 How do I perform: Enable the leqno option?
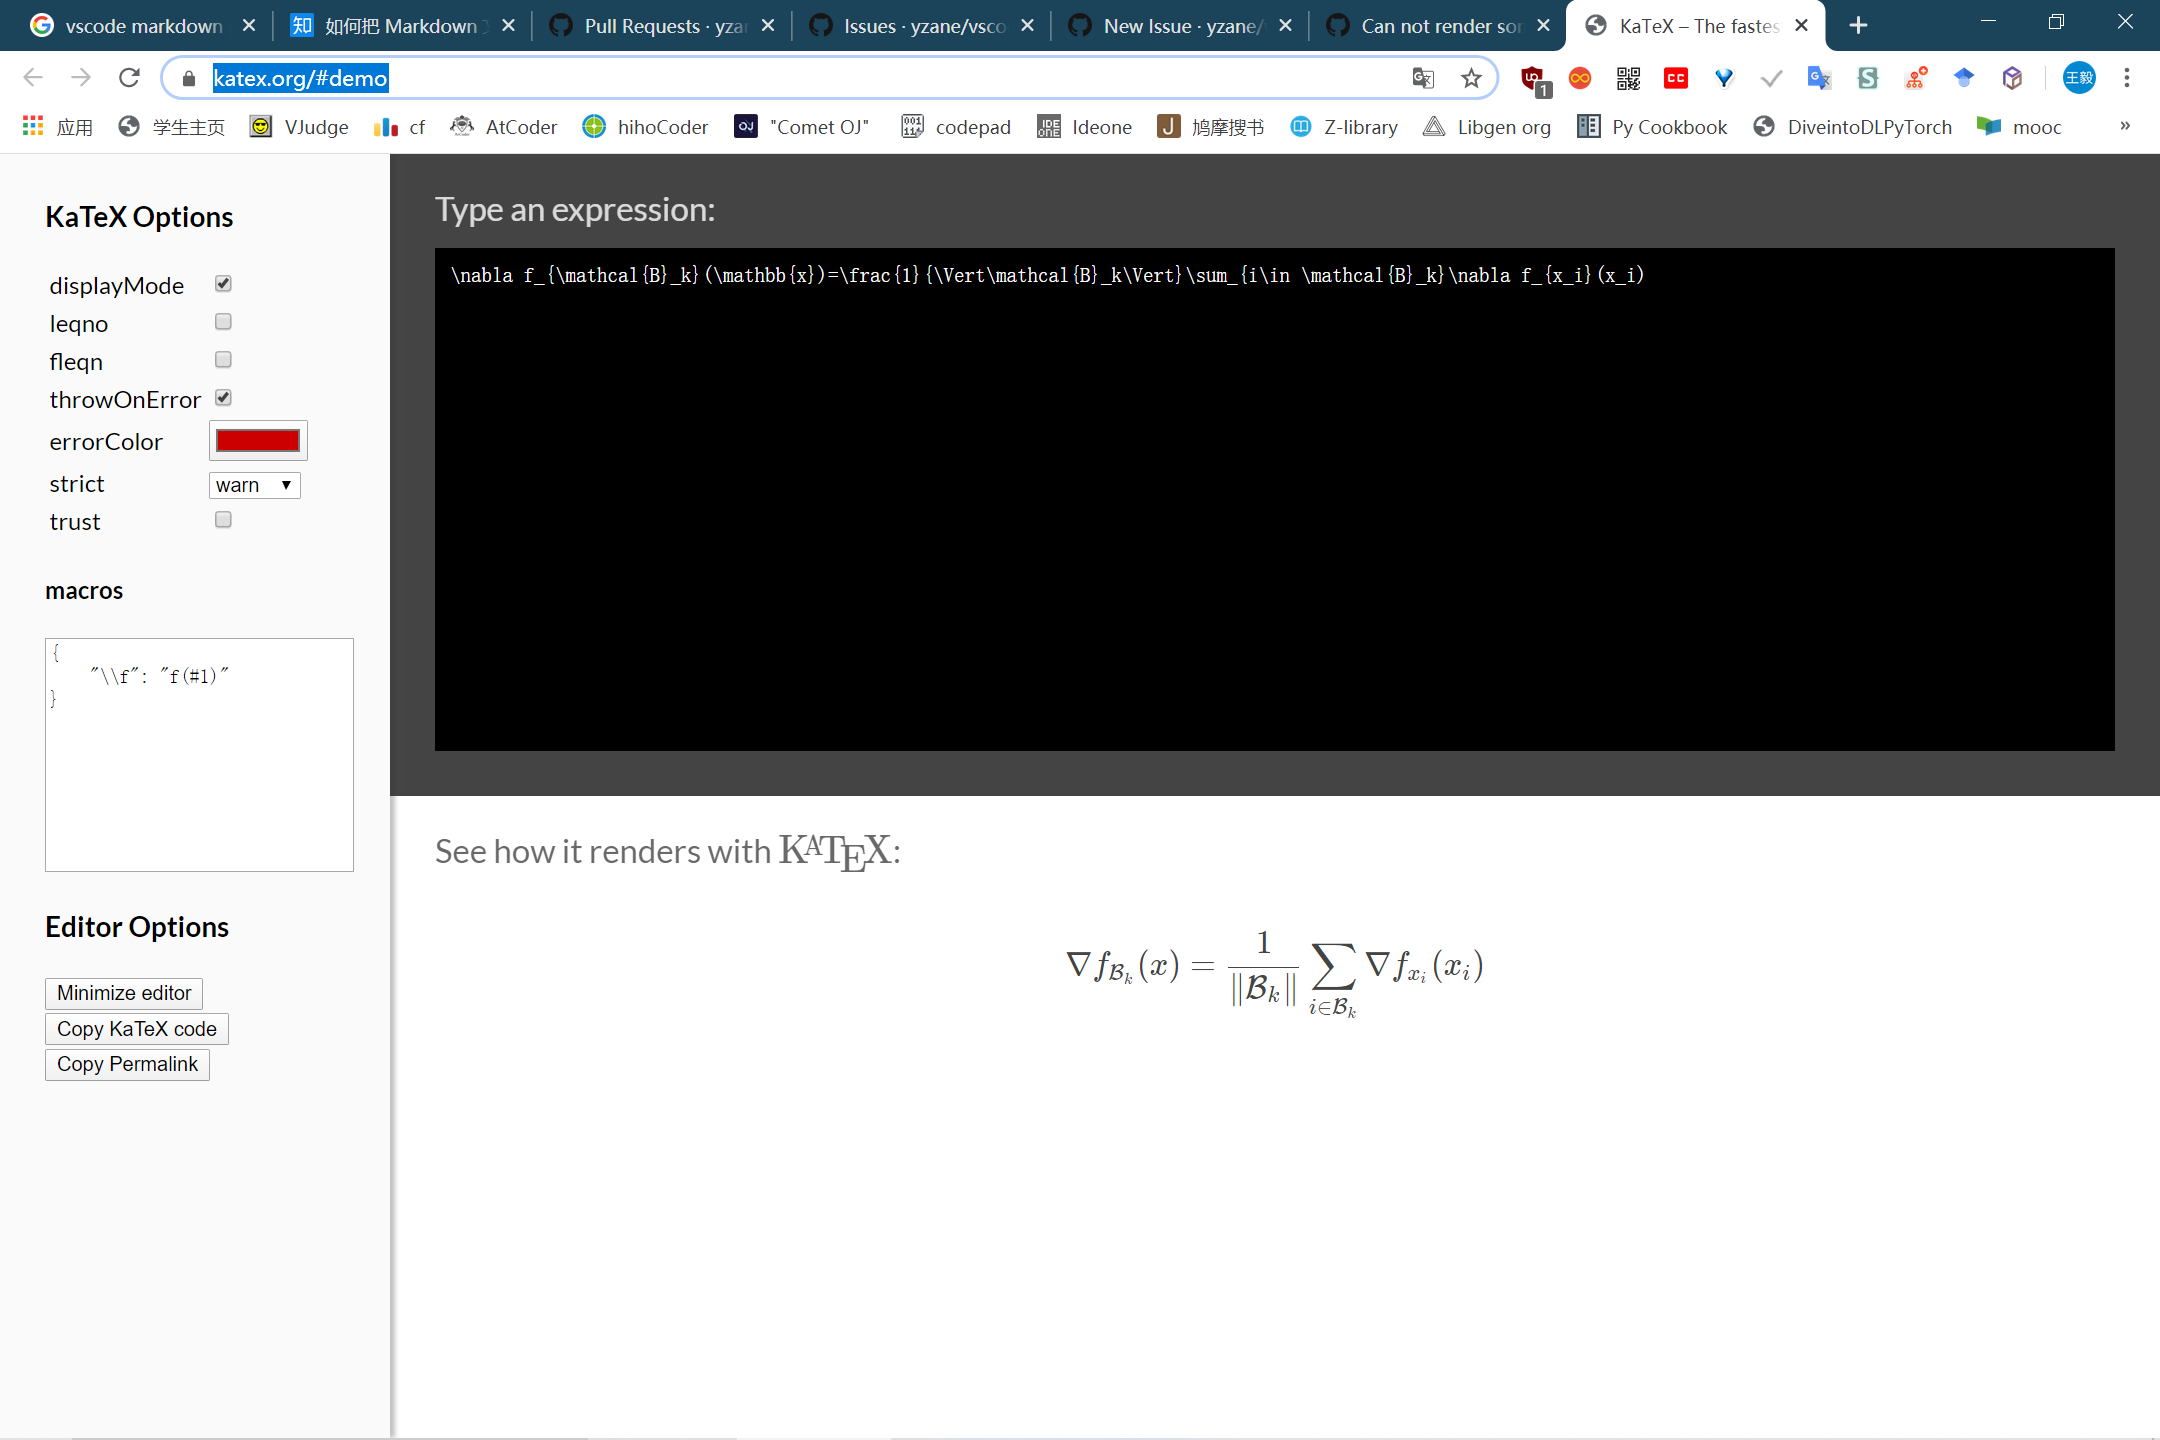(x=223, y=321)
